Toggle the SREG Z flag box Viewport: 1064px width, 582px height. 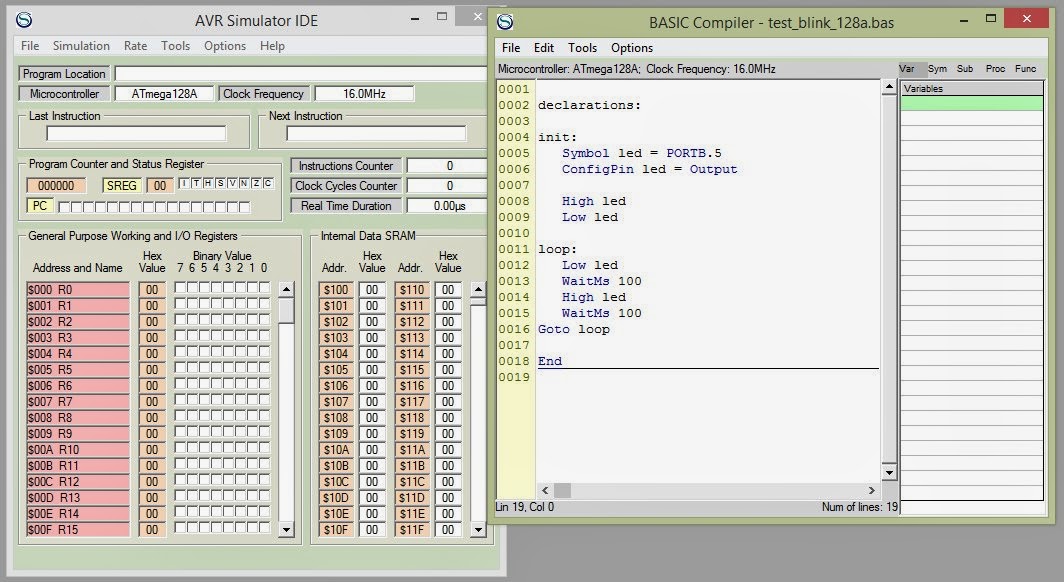(x=256, y=183)
